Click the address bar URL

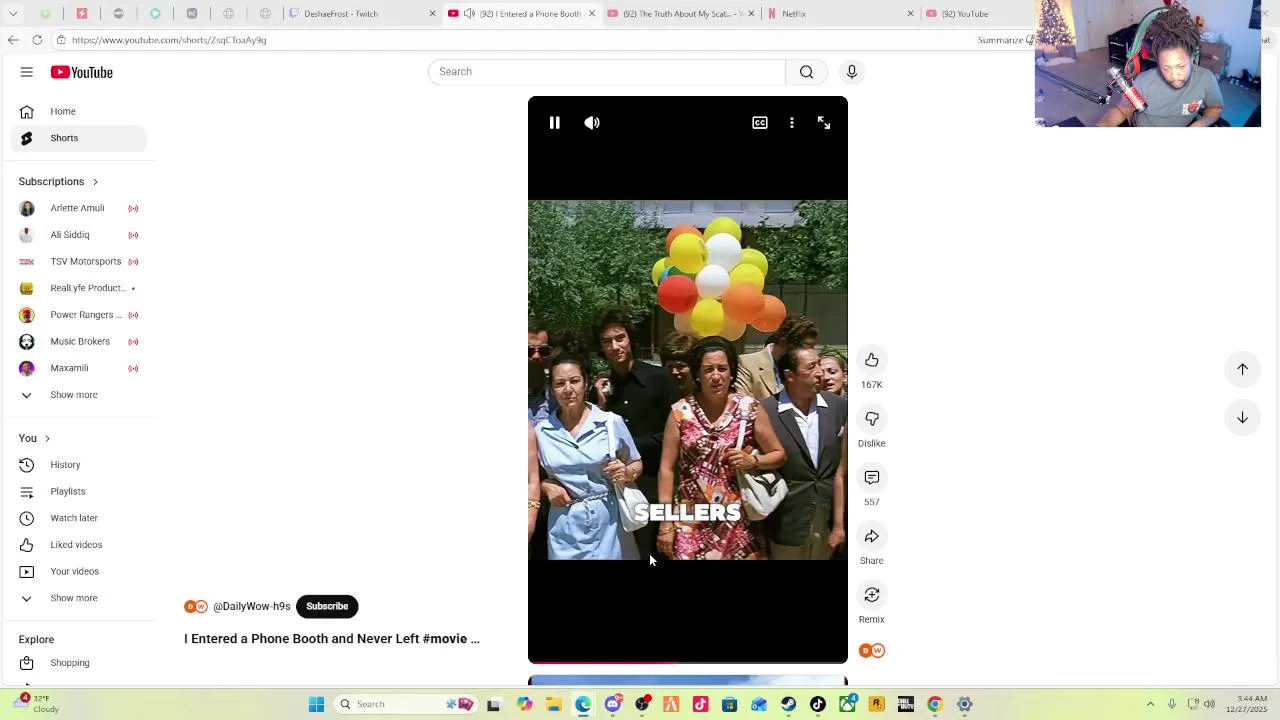169,40
